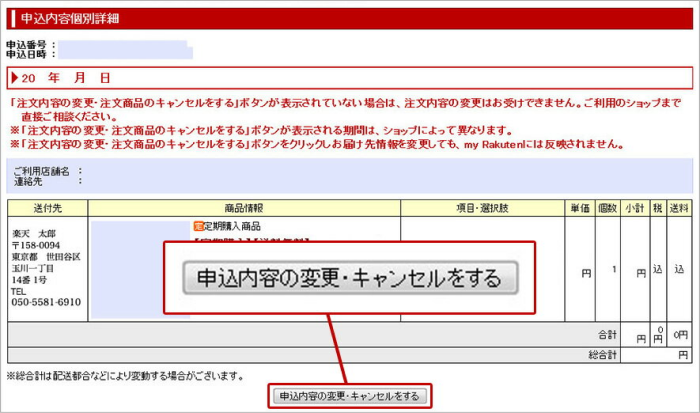Click the 単価 column header
Image resolution: width=700 pixels, height=413 pixels.
pos(579,208)
